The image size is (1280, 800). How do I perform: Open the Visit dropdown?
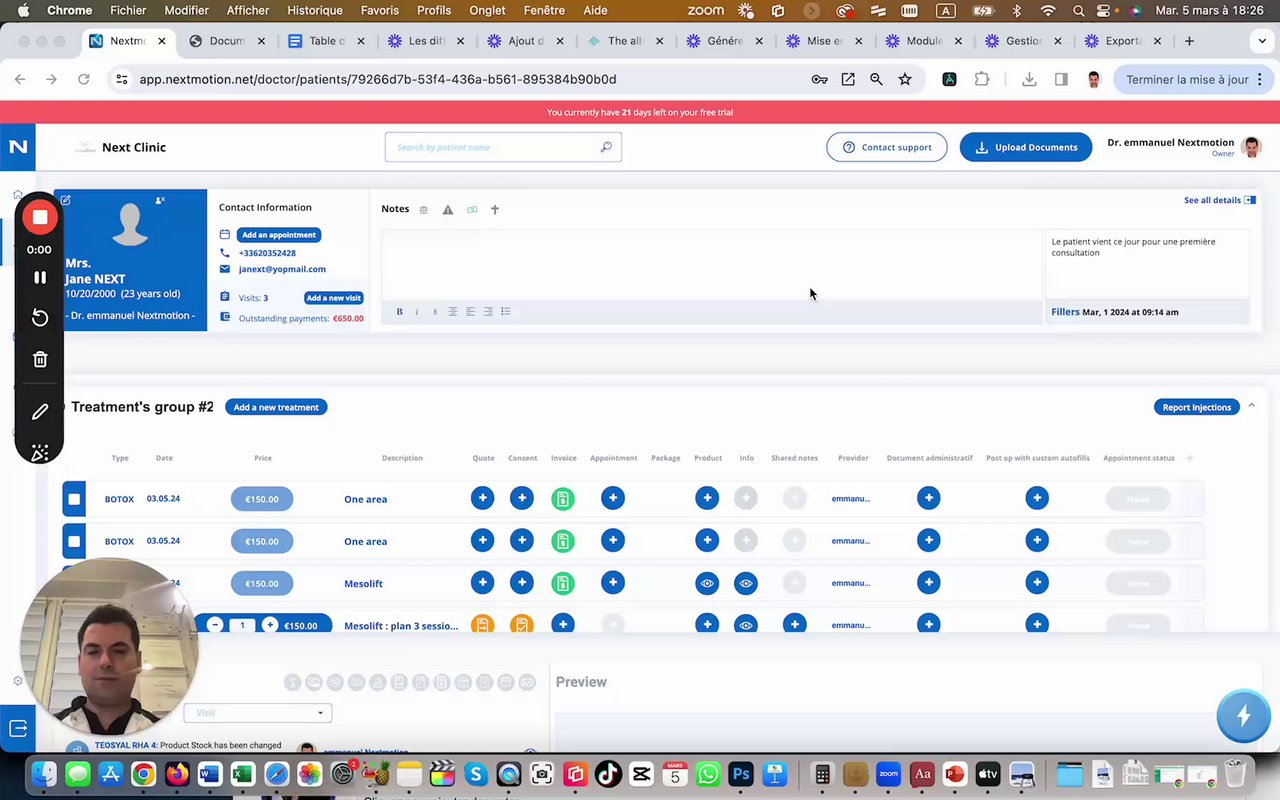pyautogui.click(x=258, y=713)
